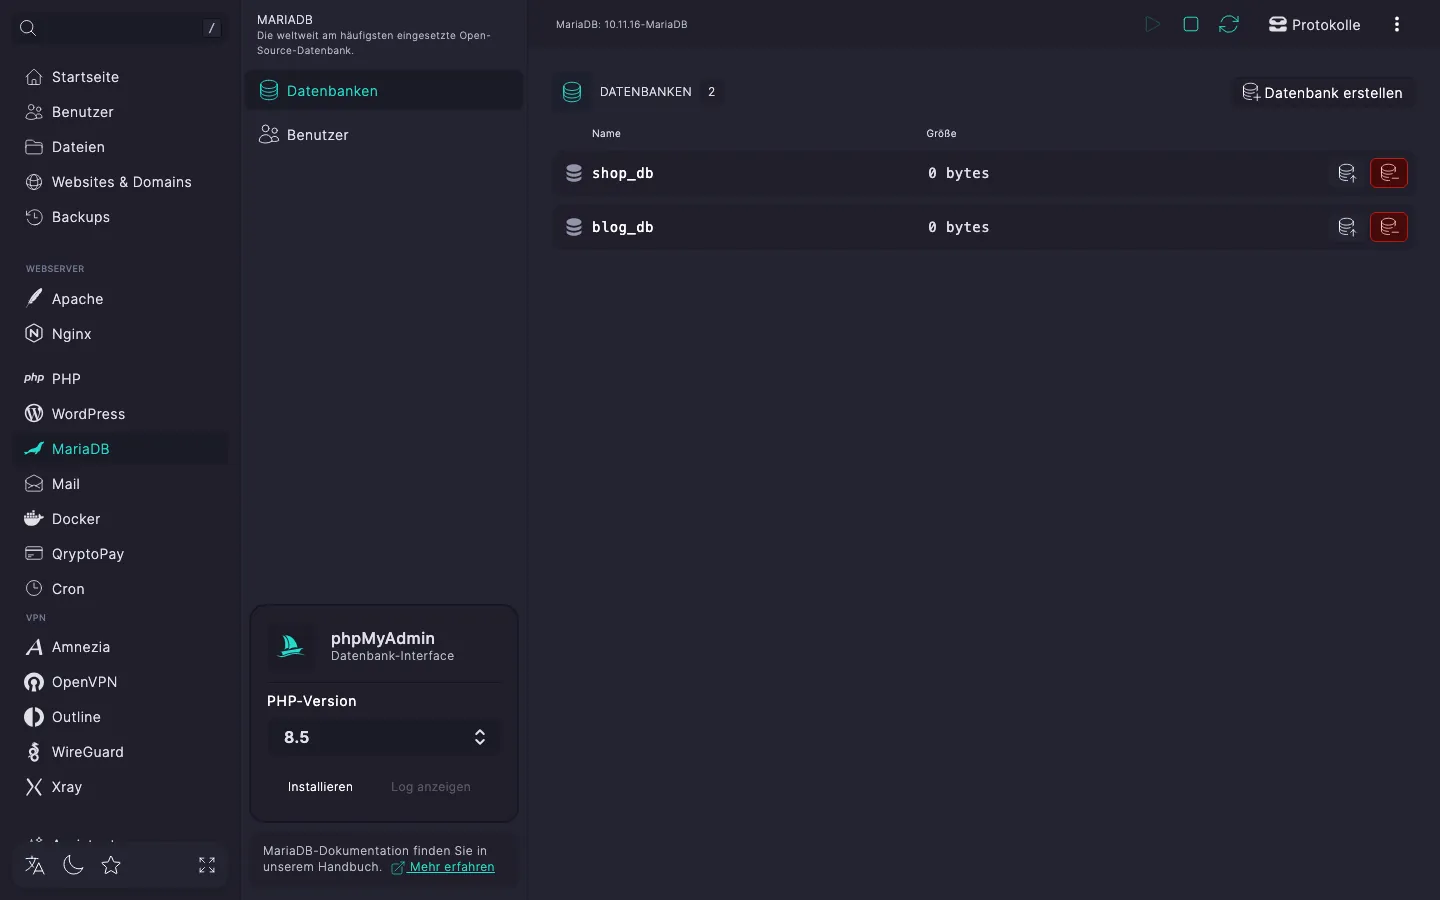Open Websites & Domains
This screenshot has width=1440, height=900.
(x=120, y=182)
